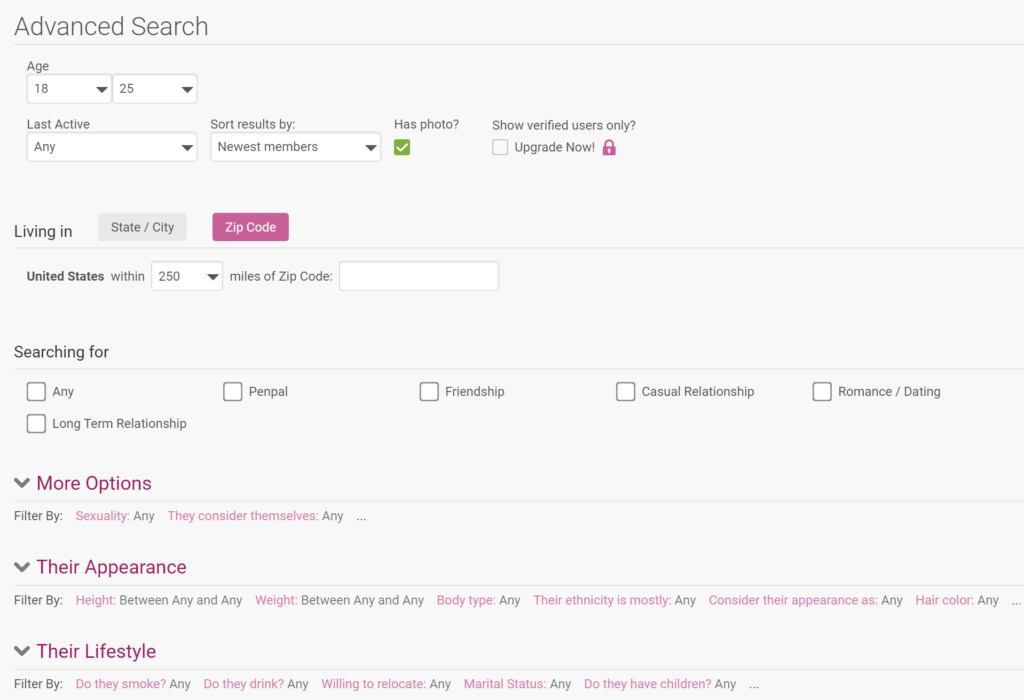Open They consider themselves filter link

243,516
